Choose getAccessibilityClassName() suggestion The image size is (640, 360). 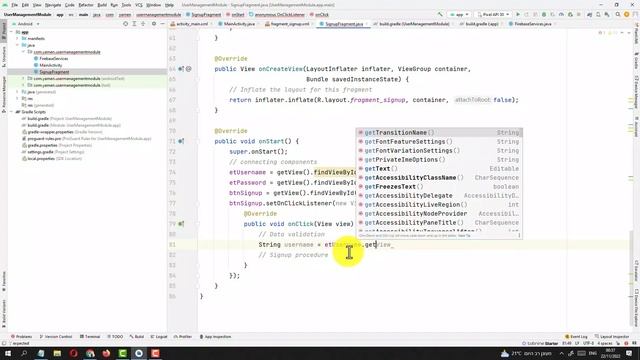tap(439, 178)
